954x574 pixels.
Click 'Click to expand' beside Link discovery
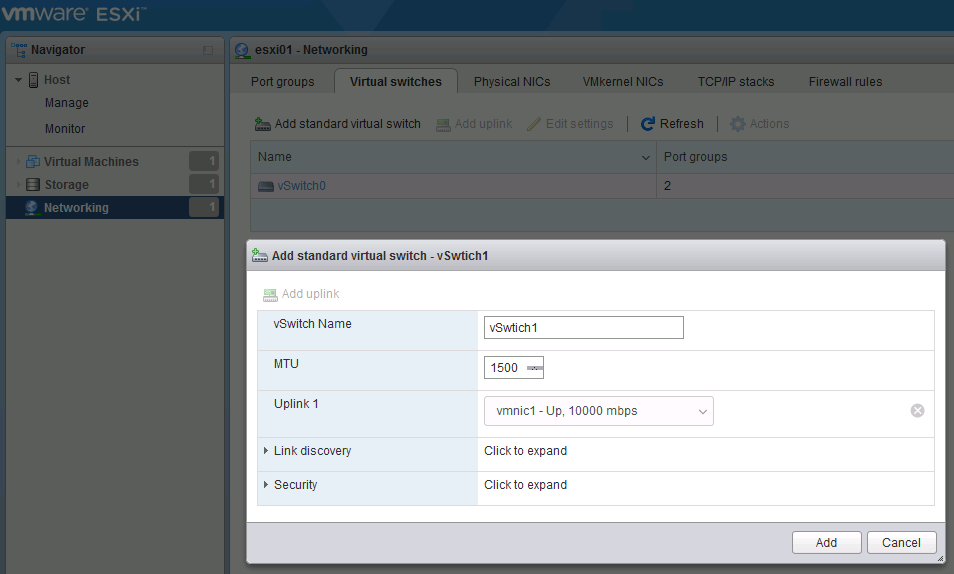pyautogui.click(x=525, y=451)
